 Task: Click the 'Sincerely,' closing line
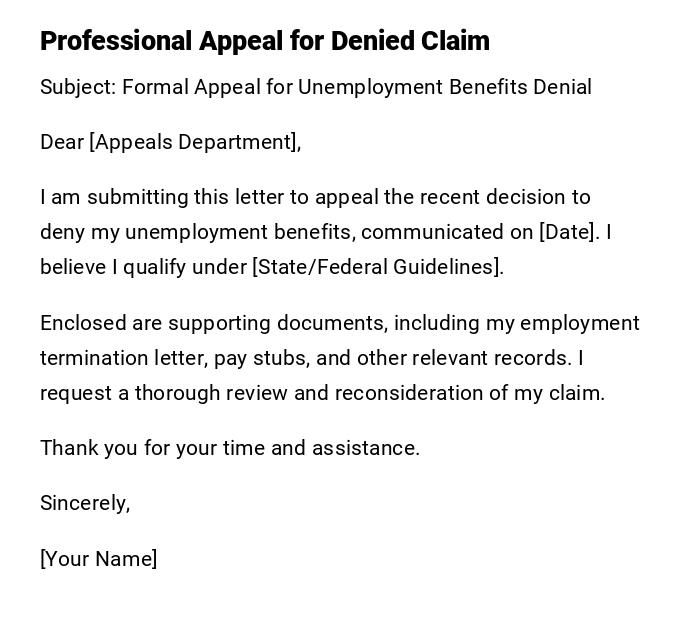(85, 503)
